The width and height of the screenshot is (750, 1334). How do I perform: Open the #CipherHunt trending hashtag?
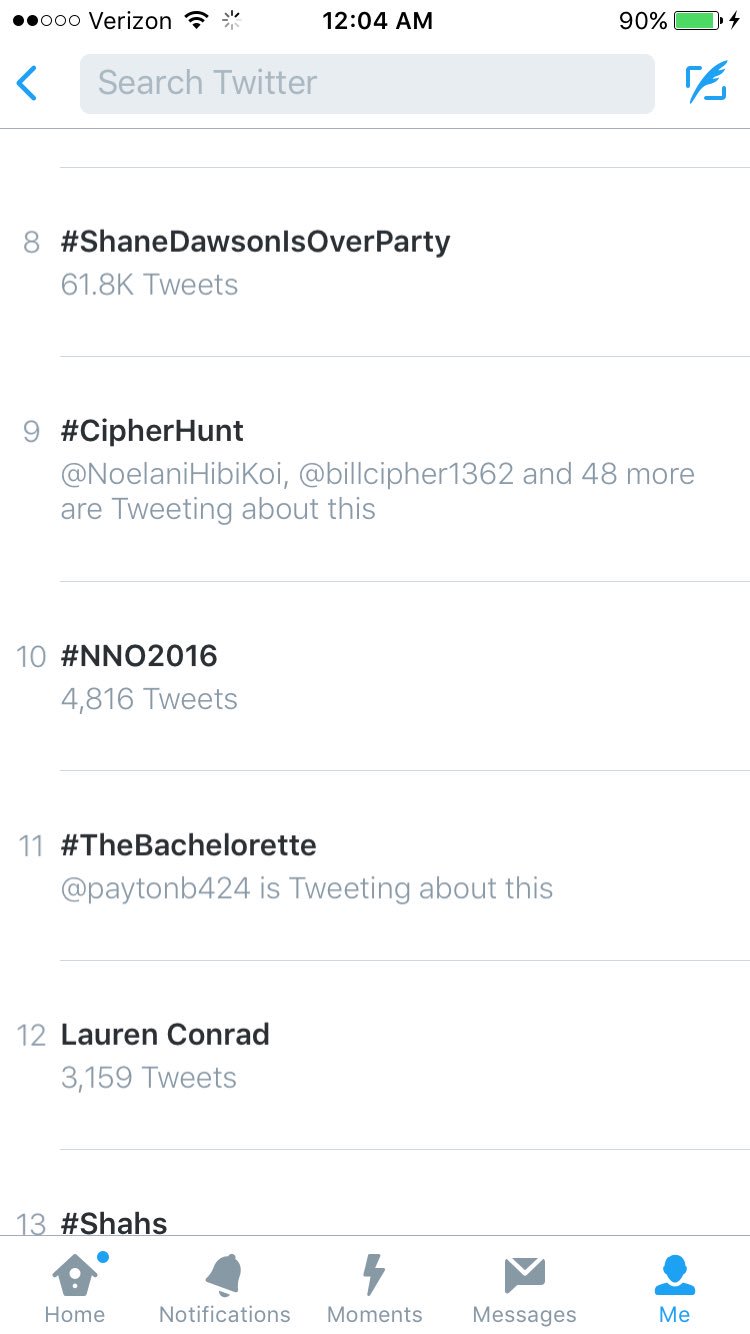[x=152, y=431]
